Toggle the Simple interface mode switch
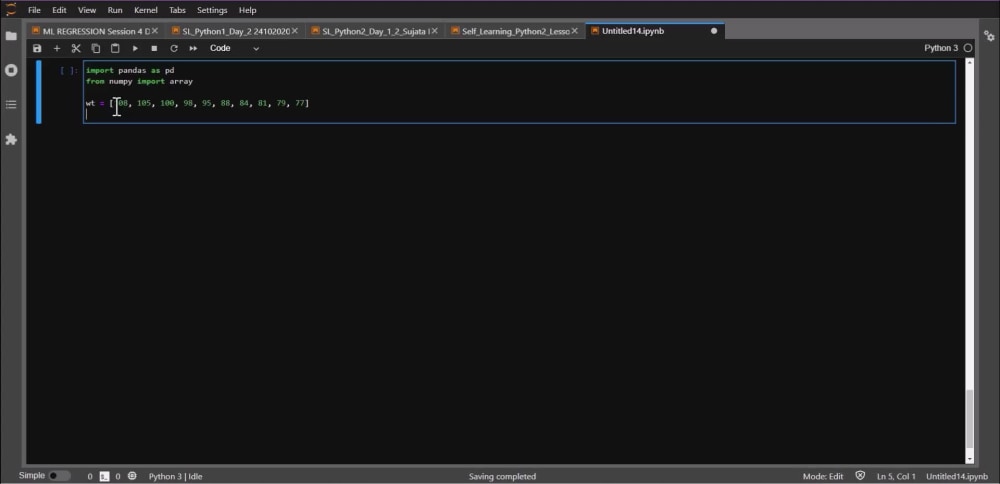The height and width of the screenshot is (484, 1000). [59, 476]
